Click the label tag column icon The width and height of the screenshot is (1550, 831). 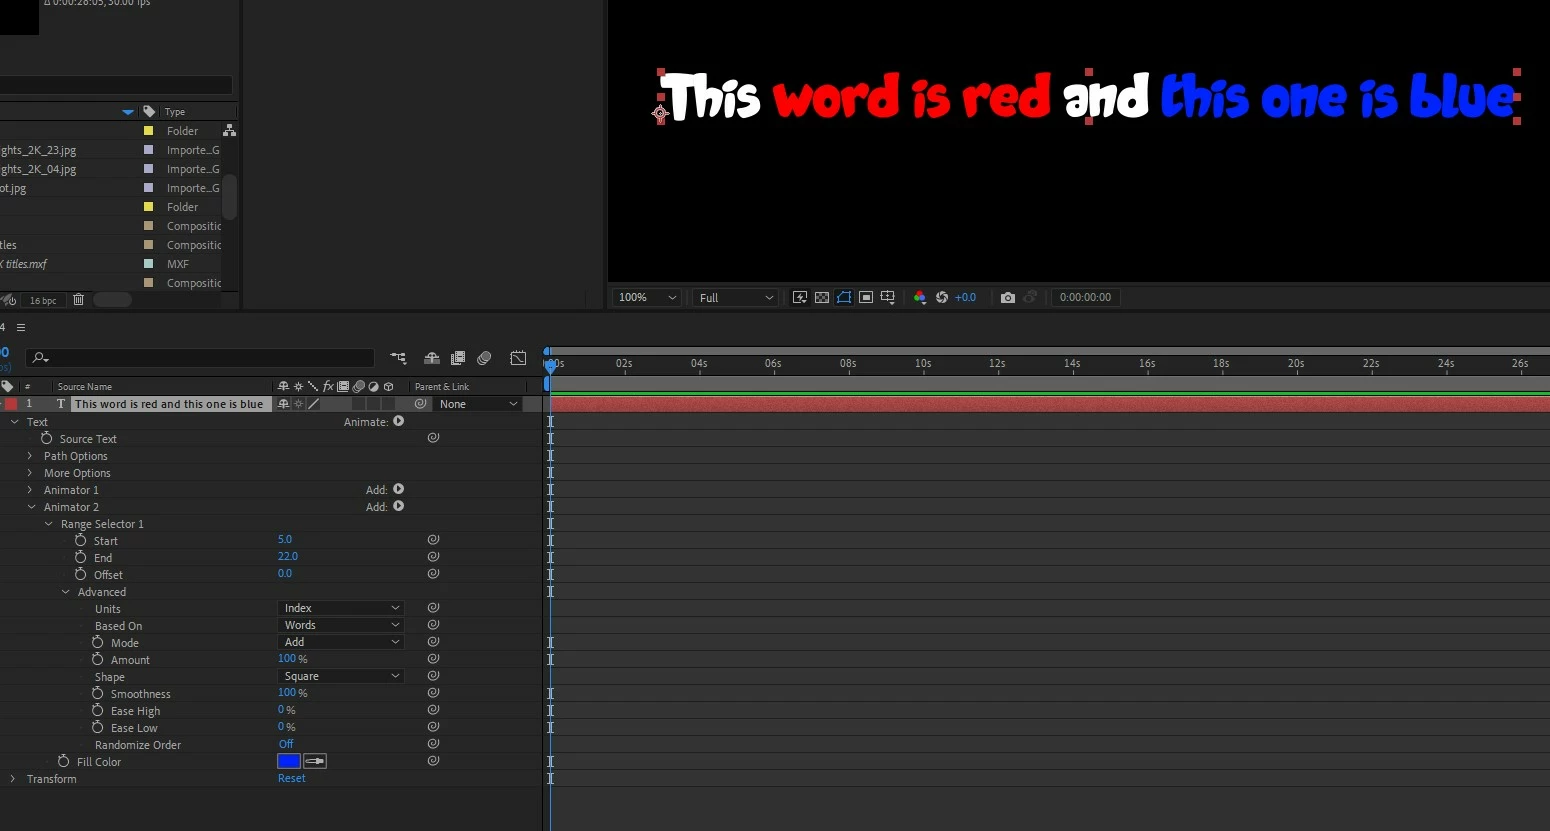pos(7,386)
